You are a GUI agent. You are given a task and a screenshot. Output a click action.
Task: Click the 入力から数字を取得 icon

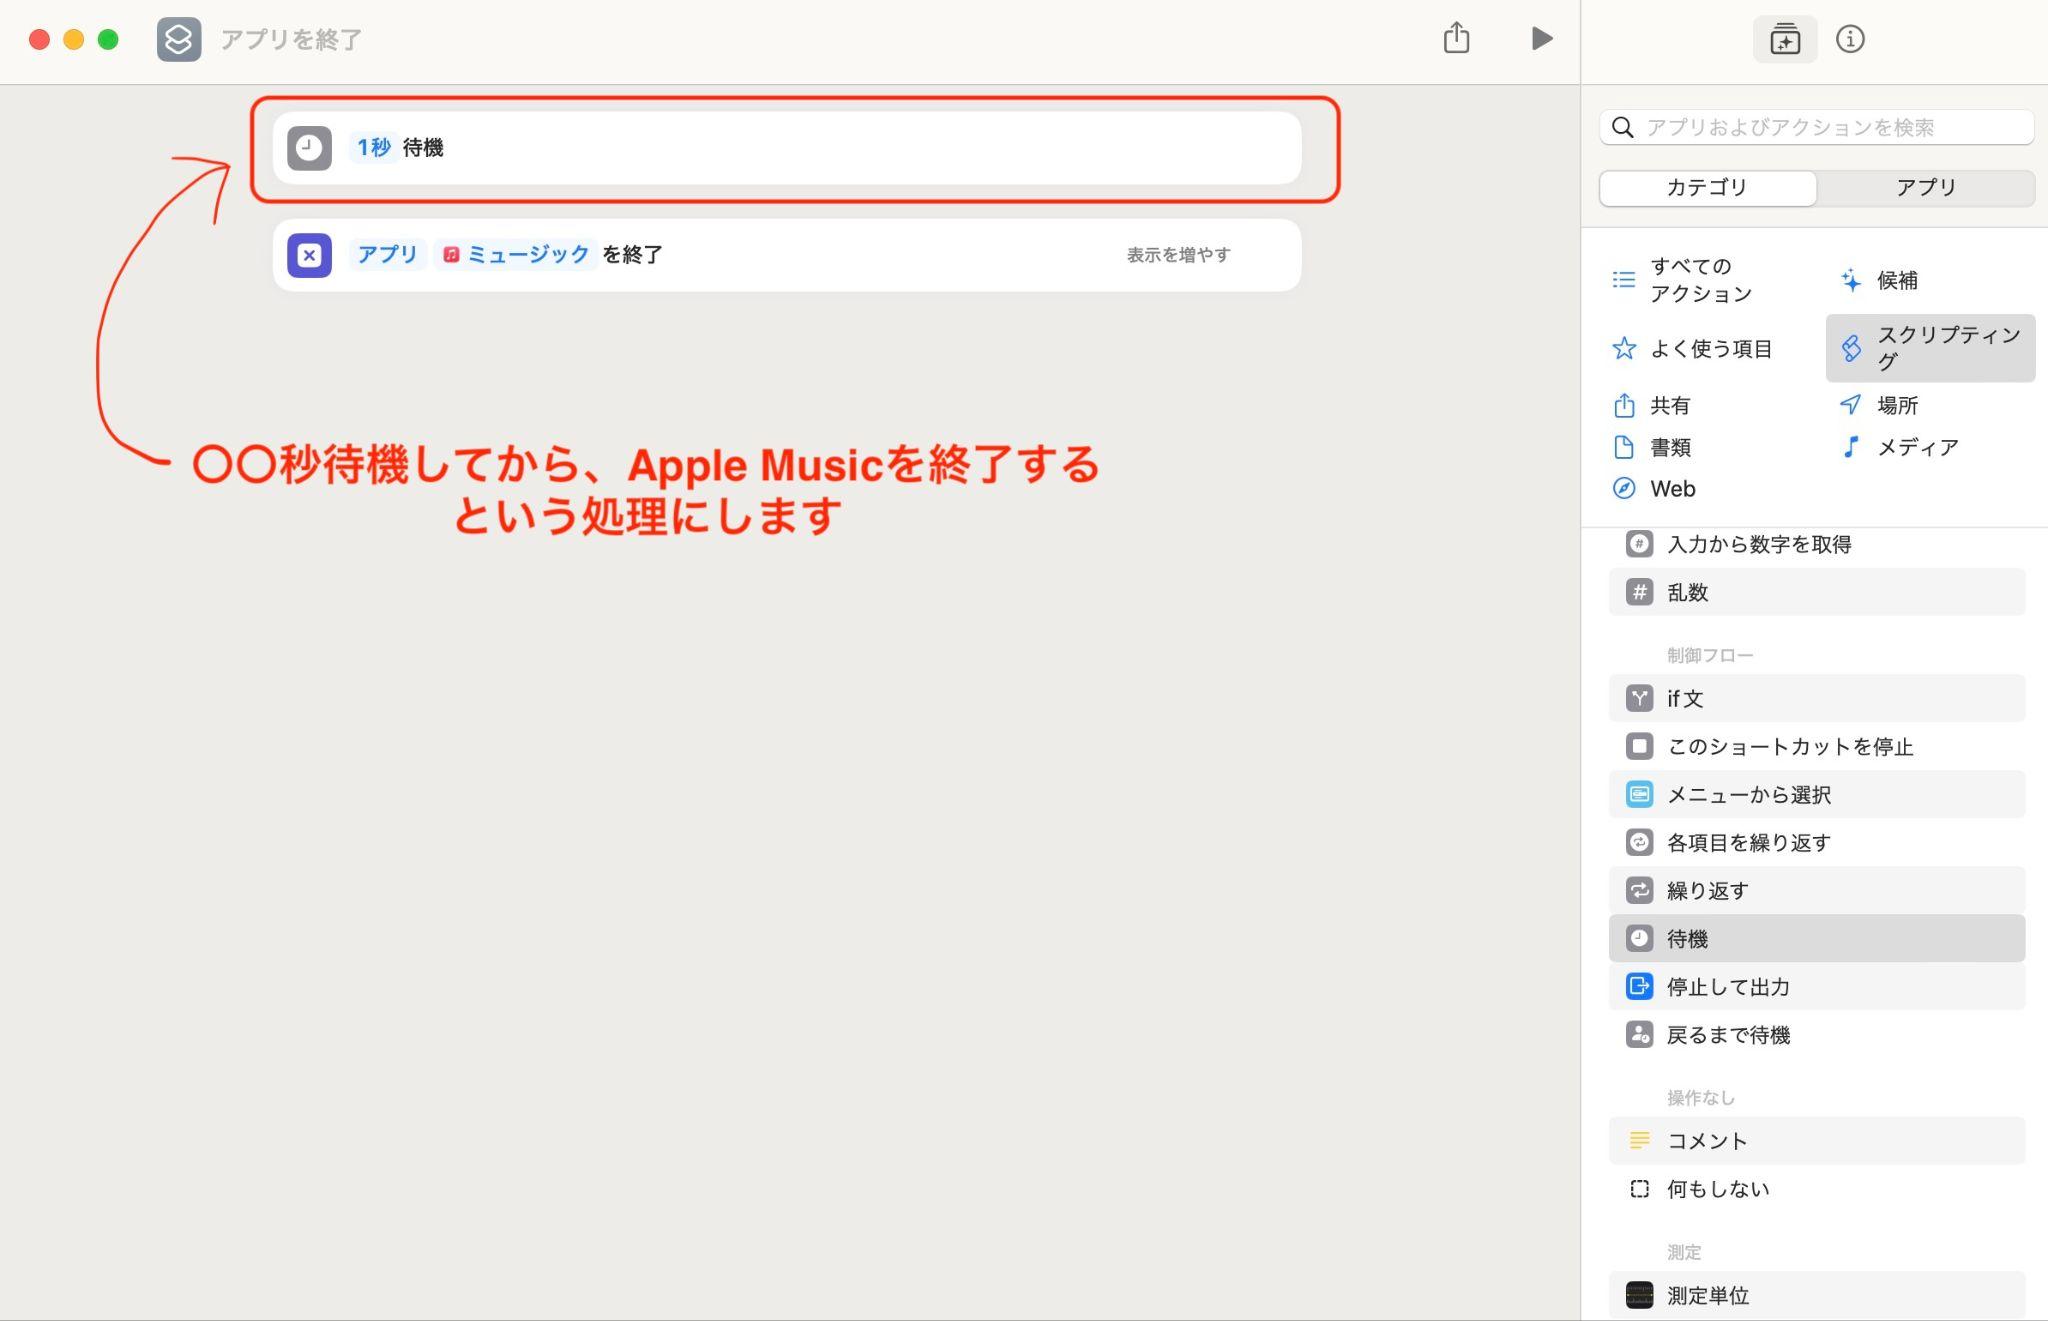(x=1639, y=544)
